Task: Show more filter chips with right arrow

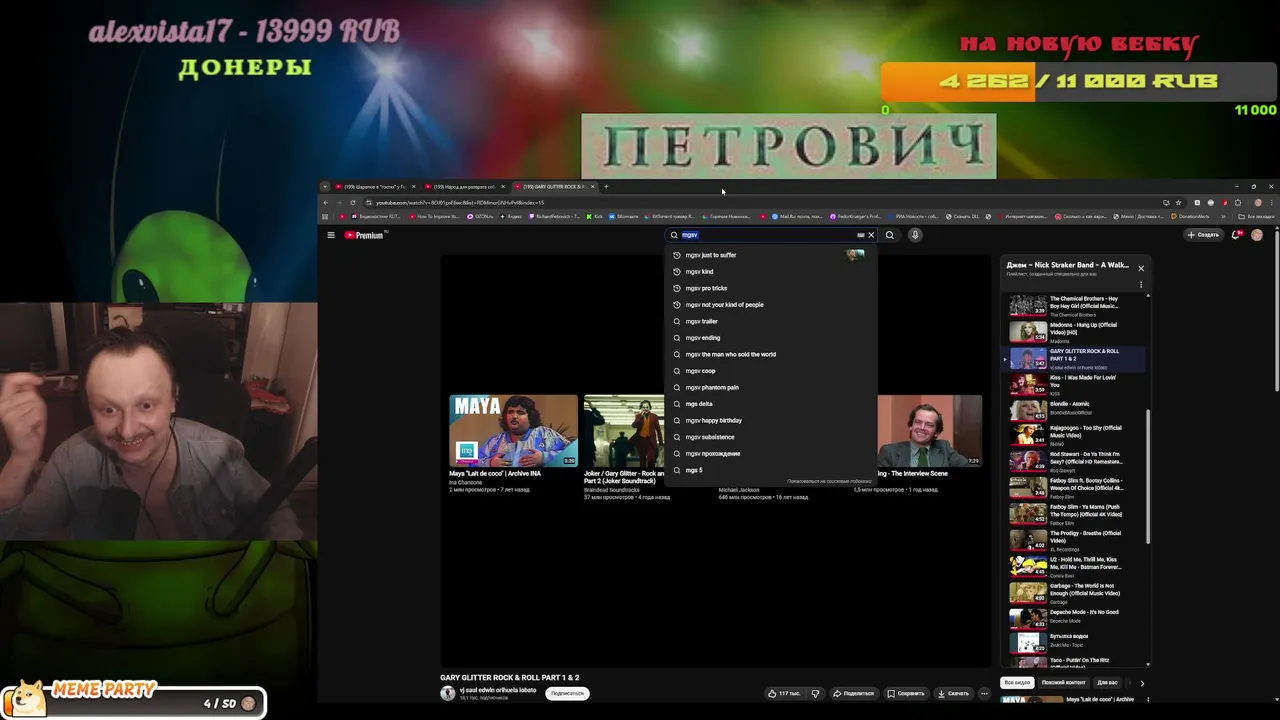Action: [x=1142, y=683]
